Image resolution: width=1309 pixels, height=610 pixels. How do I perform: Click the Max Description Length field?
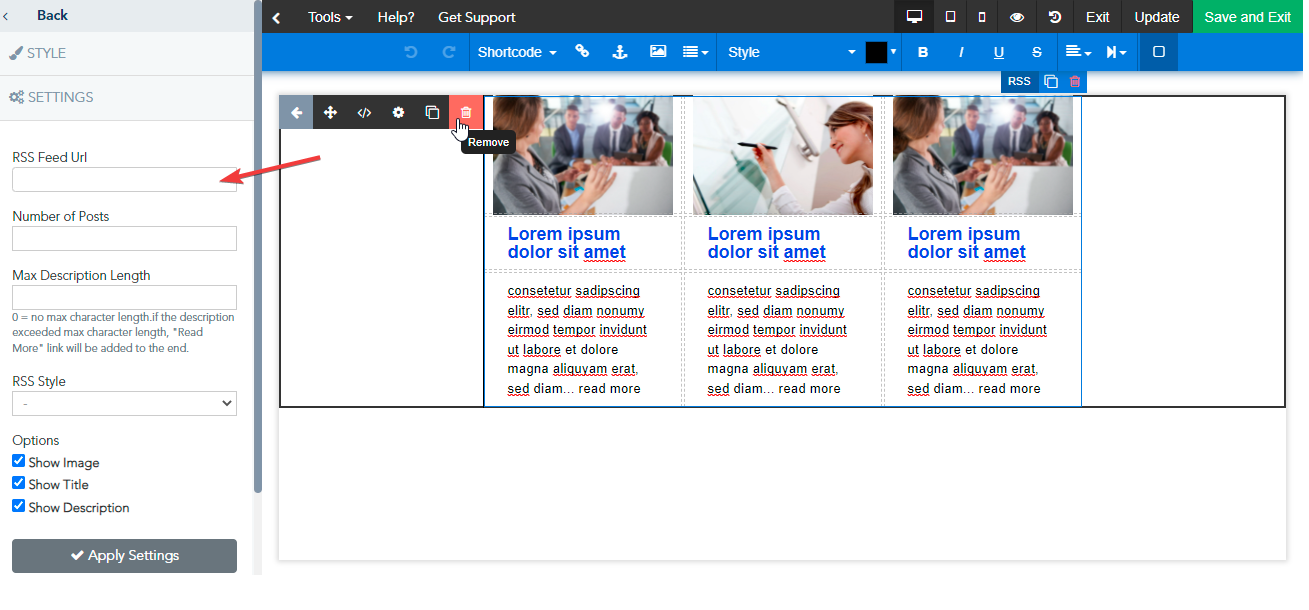[124, 297]
